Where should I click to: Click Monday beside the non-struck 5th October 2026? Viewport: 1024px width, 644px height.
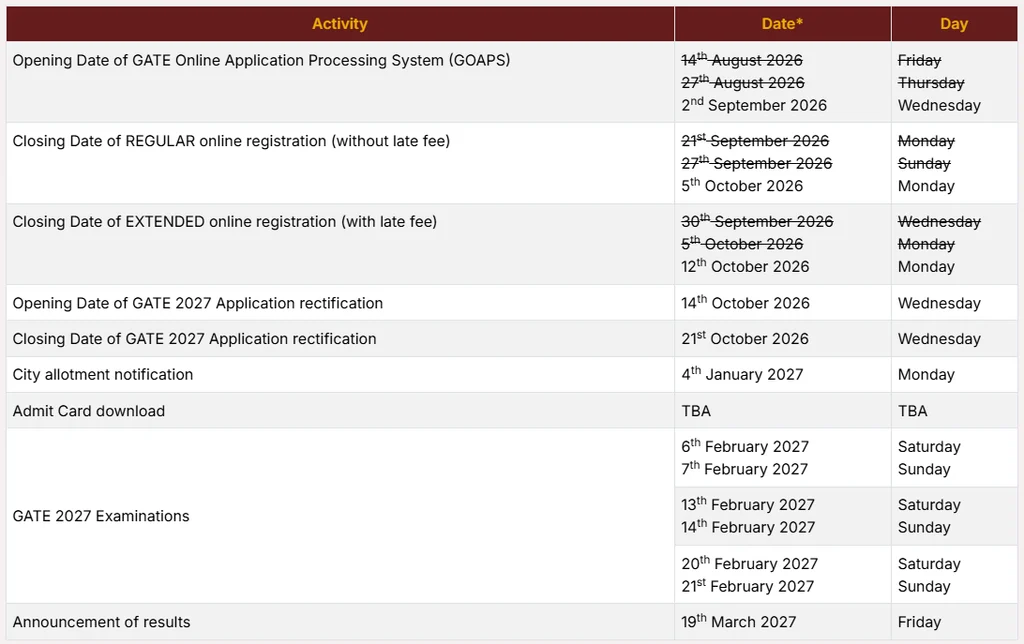pos(926,186)
